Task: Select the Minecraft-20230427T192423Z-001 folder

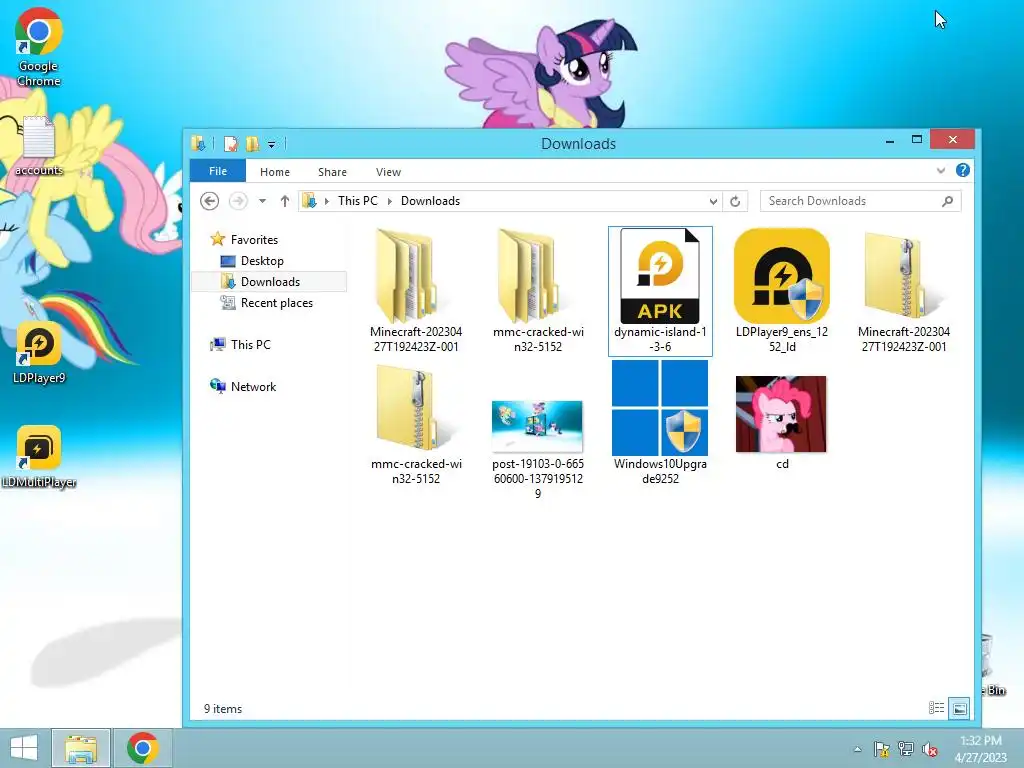Action: tap(416, 291)
